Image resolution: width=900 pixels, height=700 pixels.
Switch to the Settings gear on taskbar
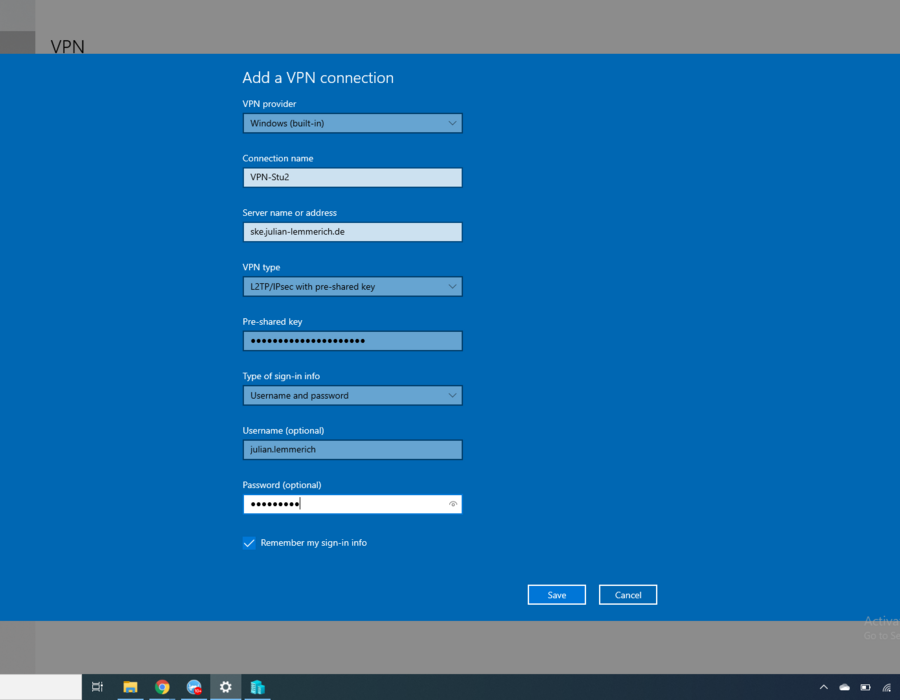click(226, 687)
